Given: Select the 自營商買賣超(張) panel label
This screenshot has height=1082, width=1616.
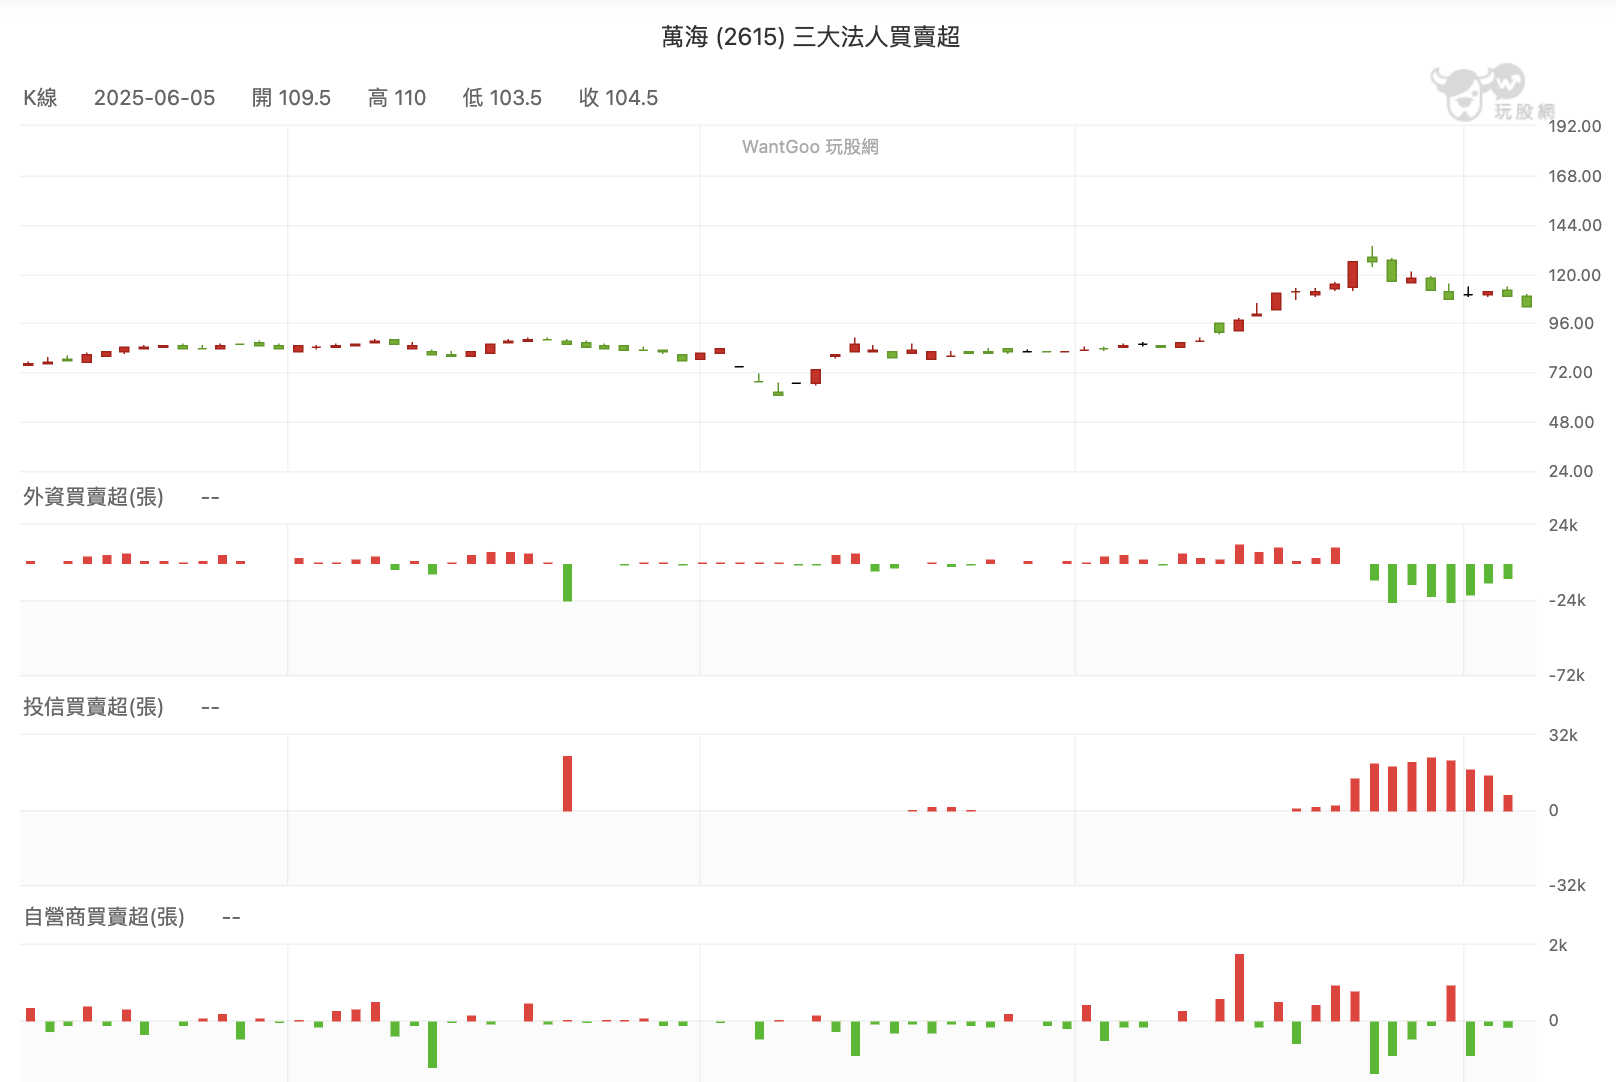Looking at the screenshot, I should click(104, 917).
